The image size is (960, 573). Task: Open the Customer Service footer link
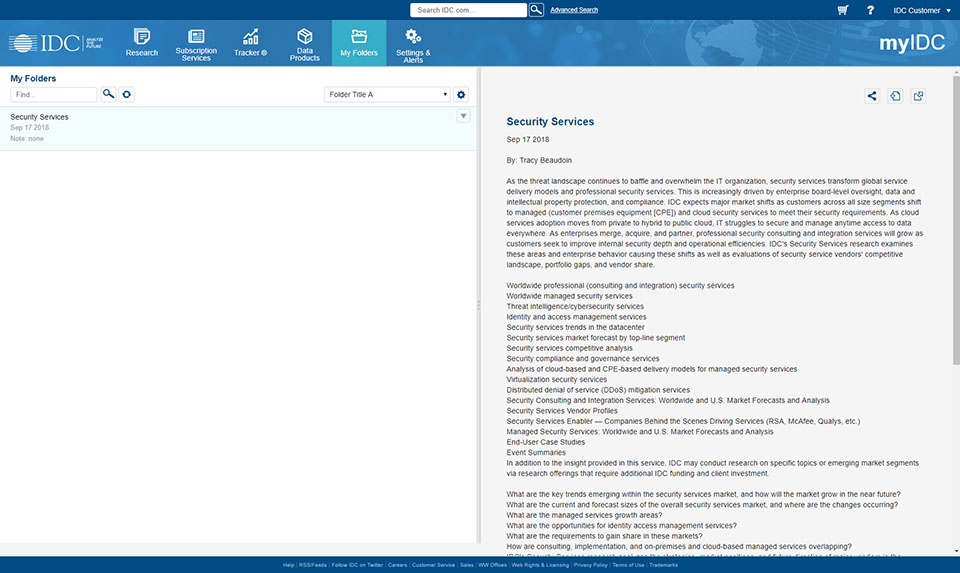(x=433, y=565)
